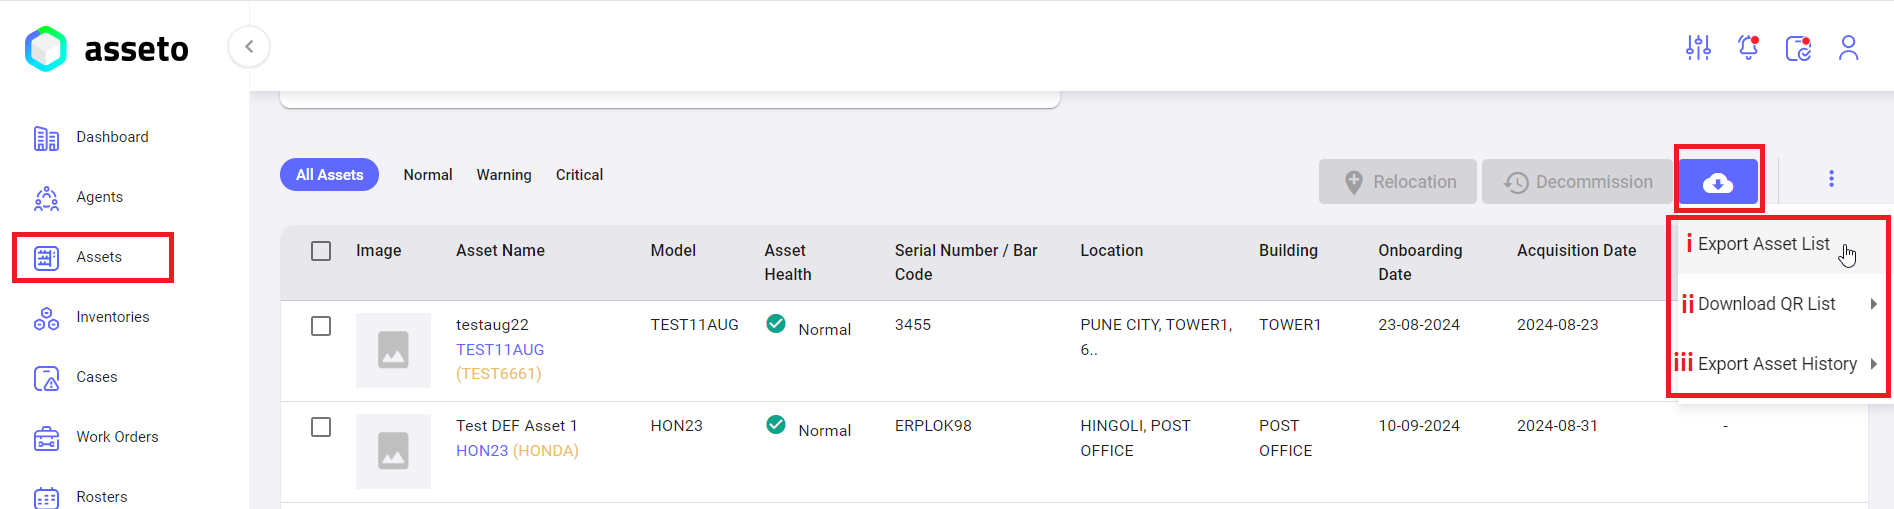Screen dimensions: 1894x509
Task: Check the testaug22 row checkbox
Action: (321, 326)
